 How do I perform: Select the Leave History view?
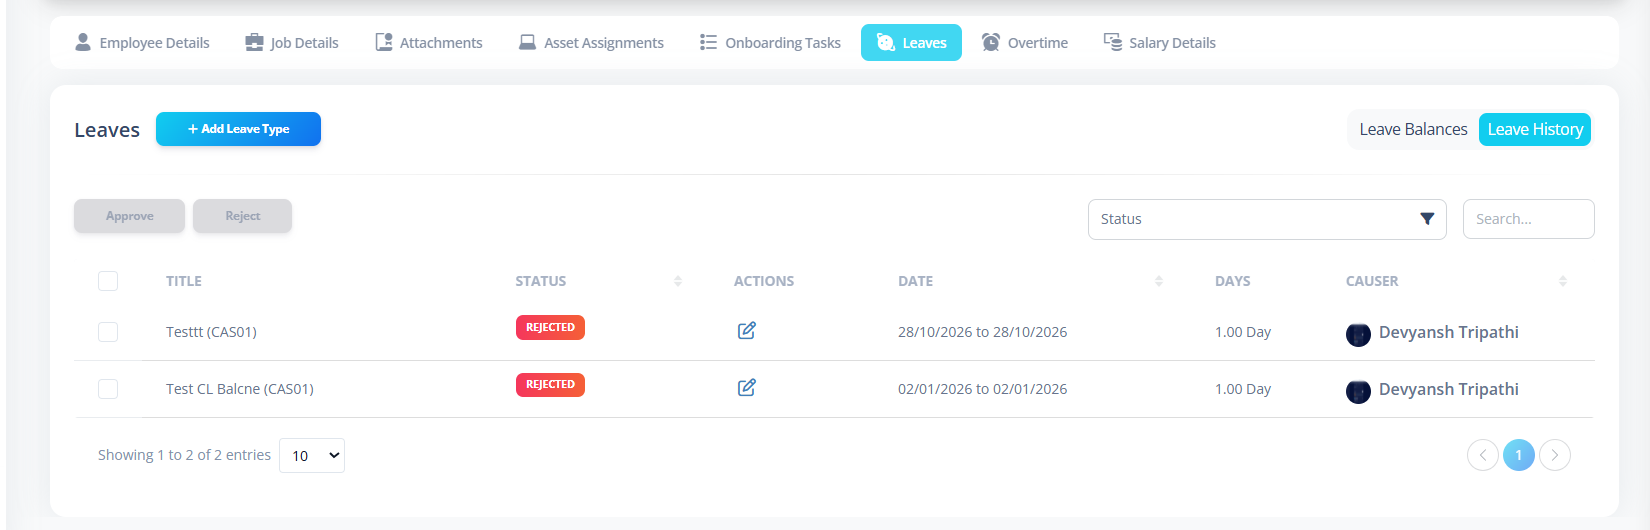coord(1535,129)
